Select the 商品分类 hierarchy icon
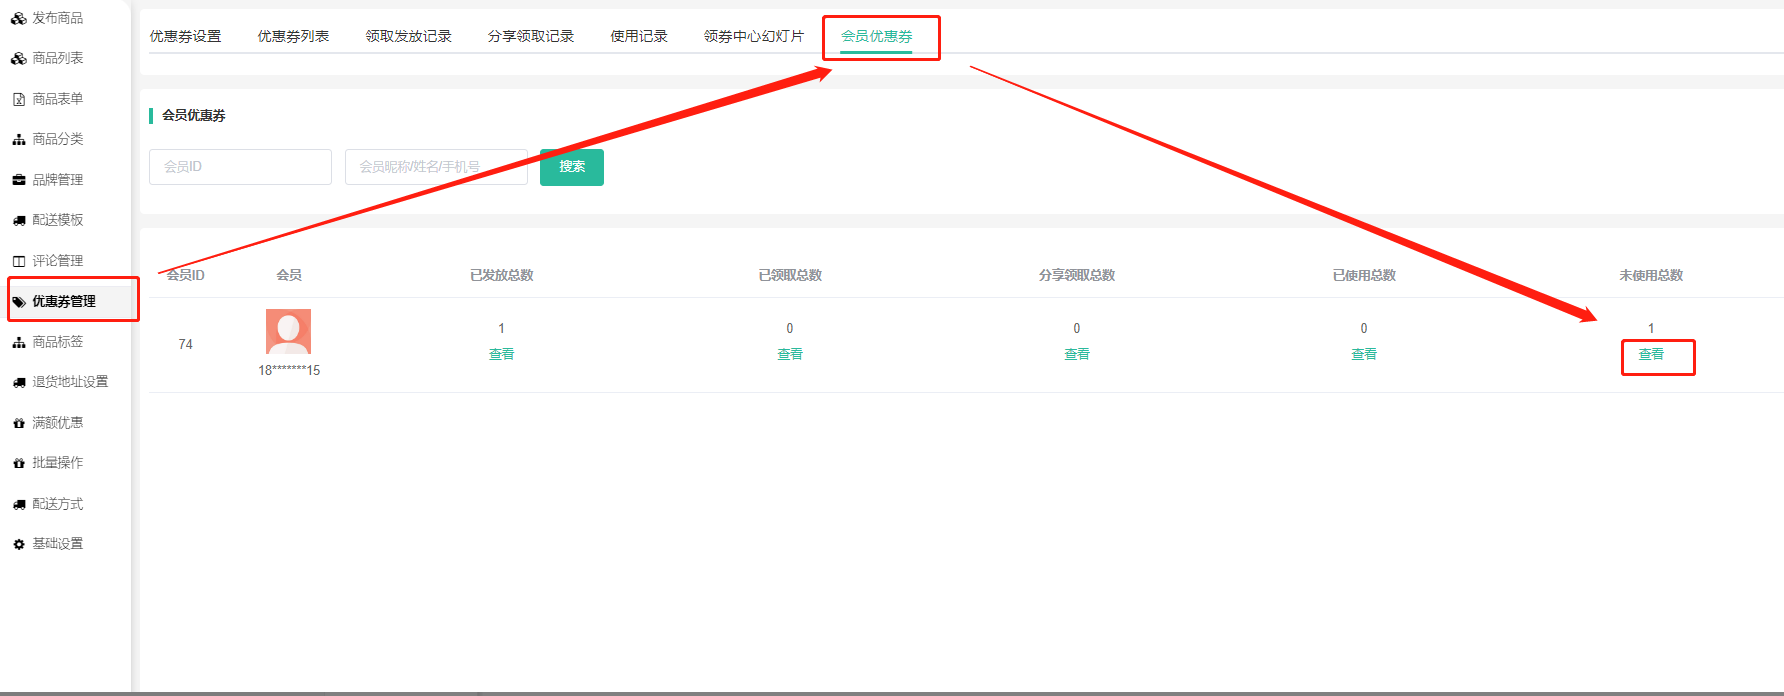This screenshot has height=696, width=1784. pos(19,140)
